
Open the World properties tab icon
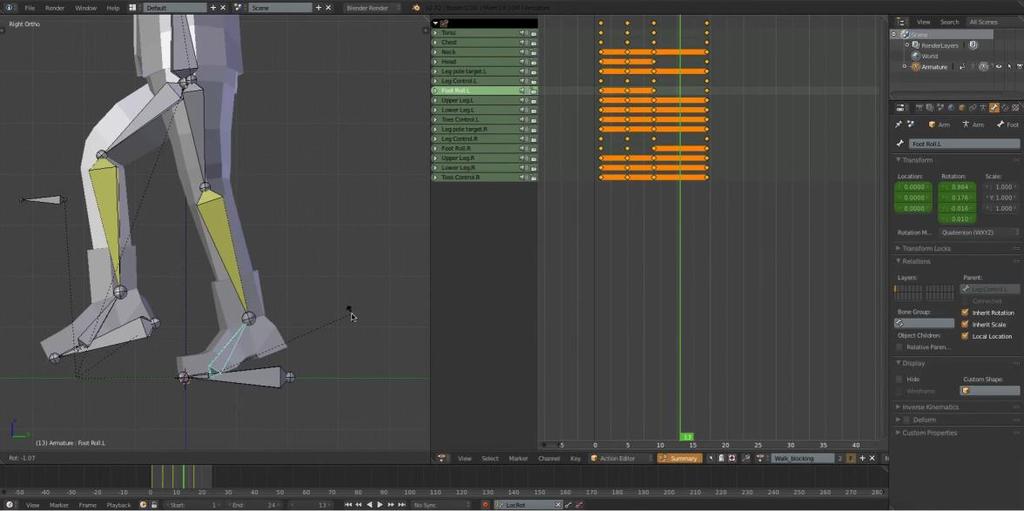(x=951, y=108)
